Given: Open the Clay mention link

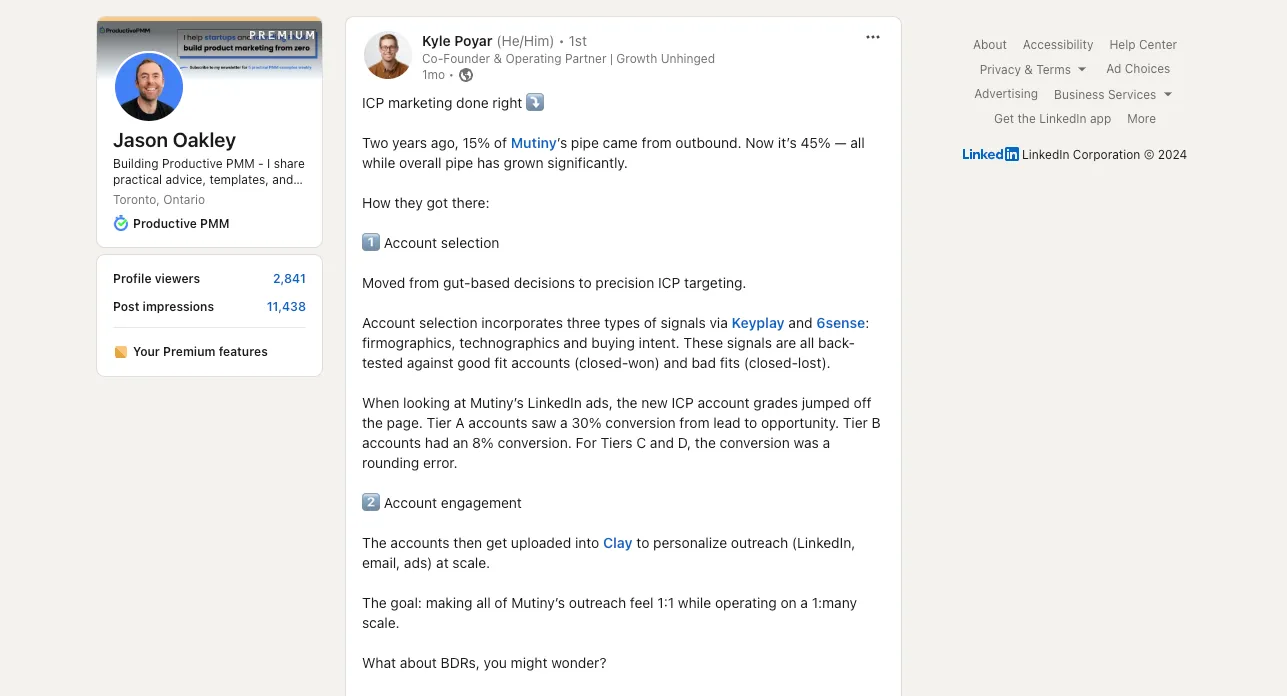Looking at the screenshot, I should click(617, 543).
